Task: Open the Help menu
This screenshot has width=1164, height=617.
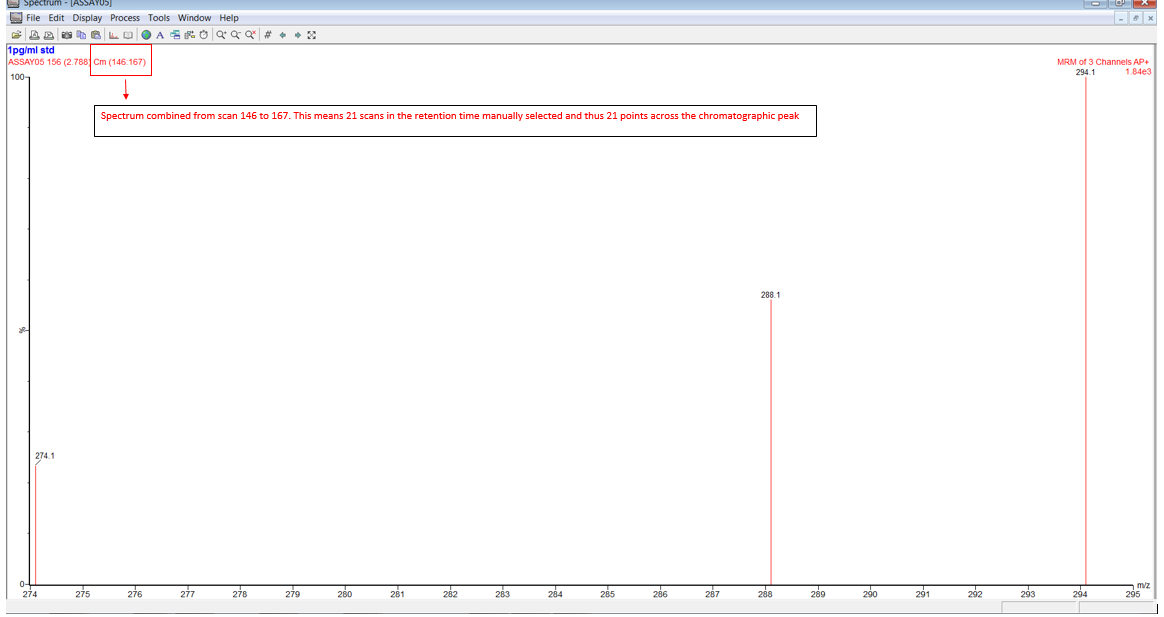Action: 229,18
